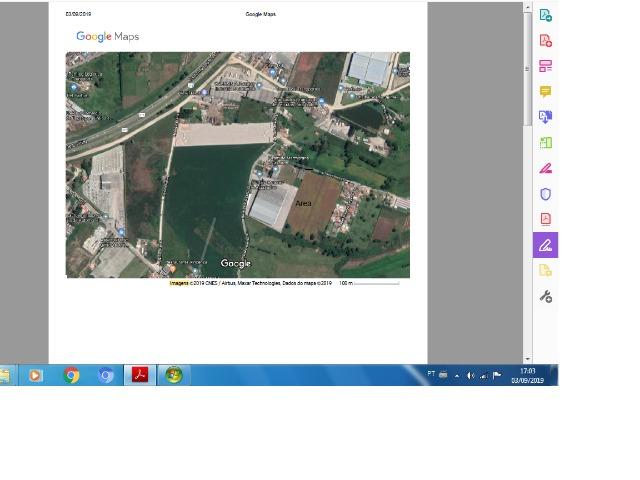Open Google Chrome from the taskbar
This screenshot has height=480, width=640.
click(71, 375)
